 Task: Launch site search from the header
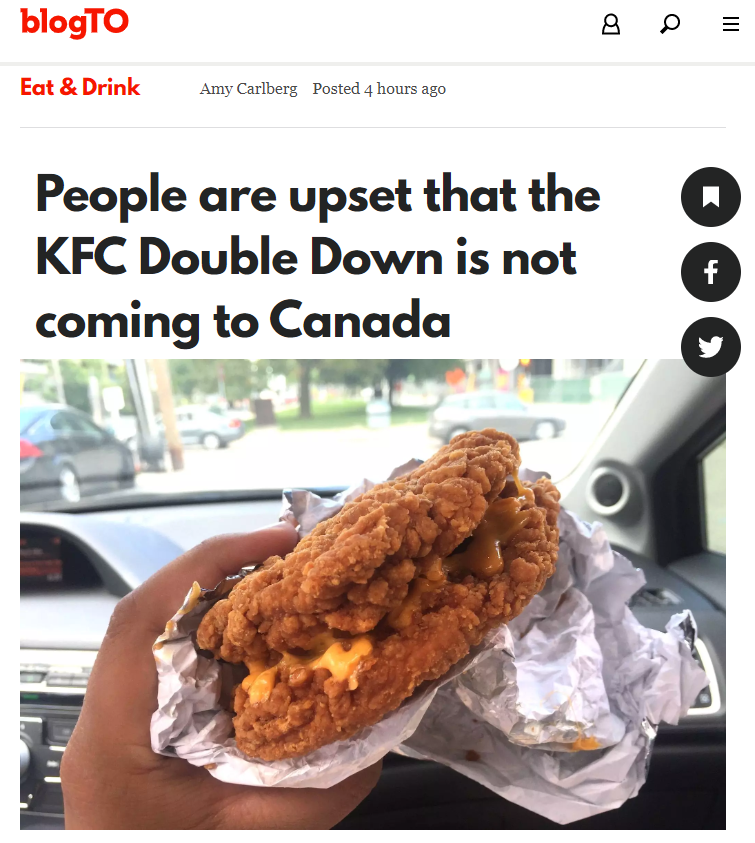click(670, 24)
